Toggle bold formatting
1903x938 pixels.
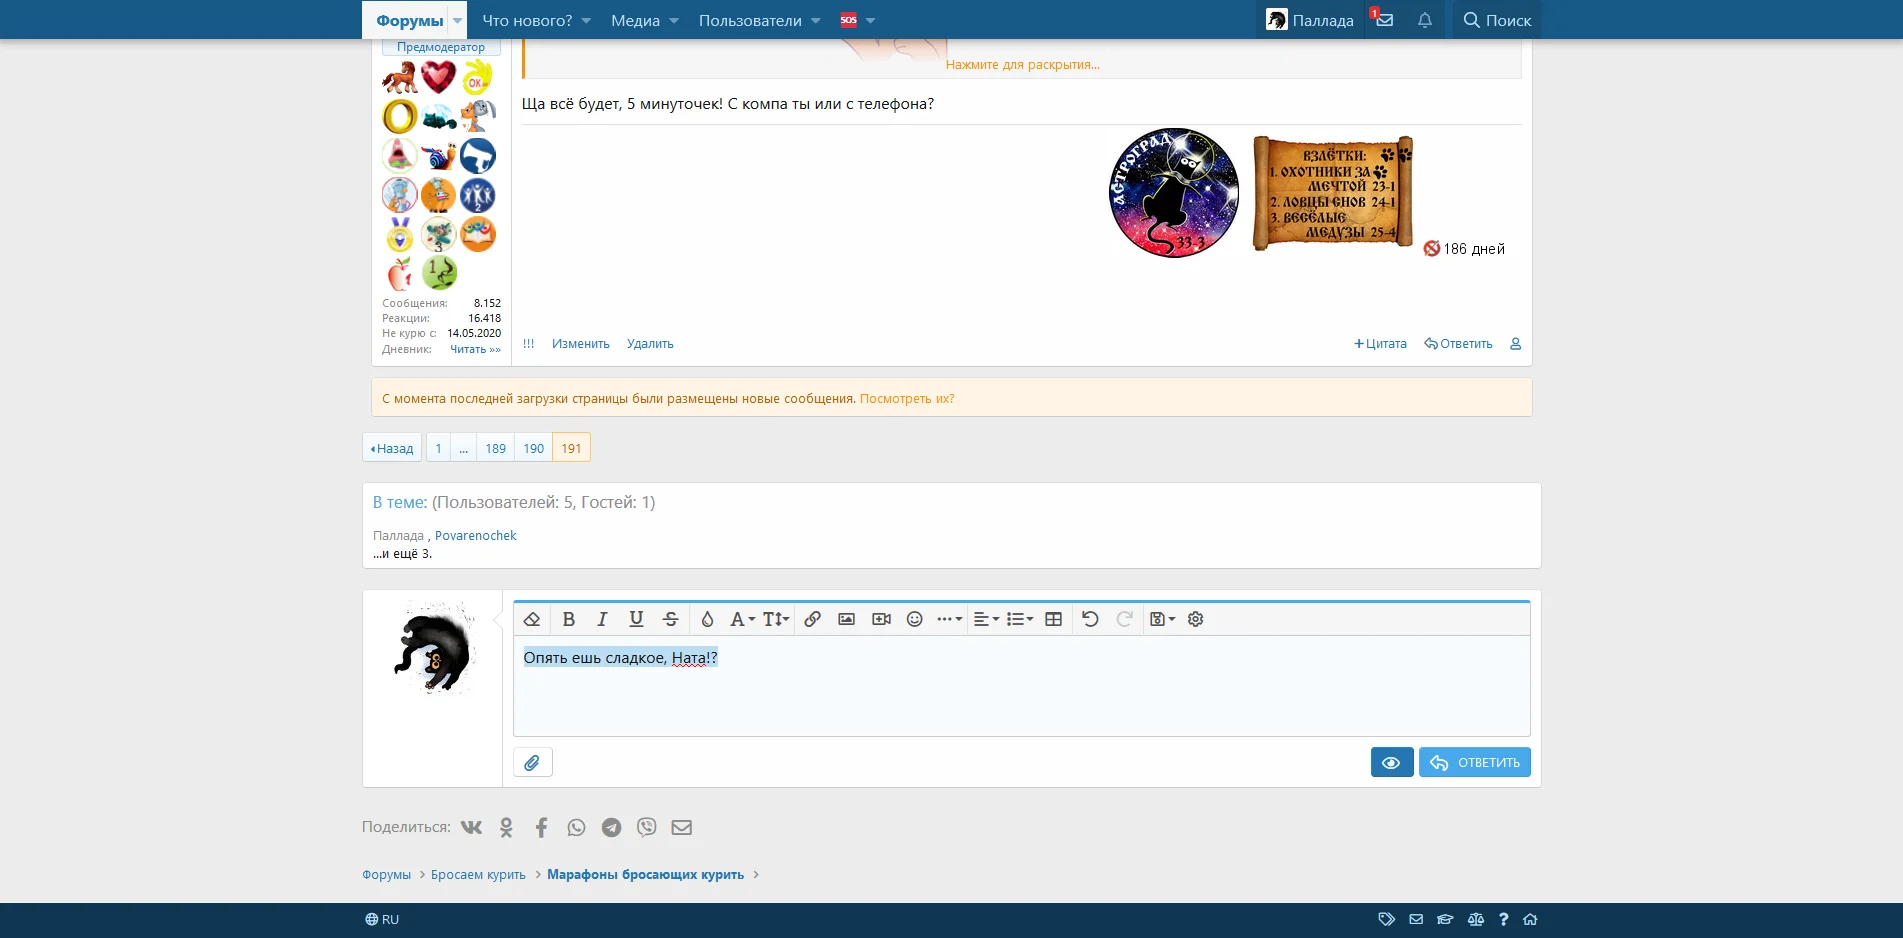568,619
